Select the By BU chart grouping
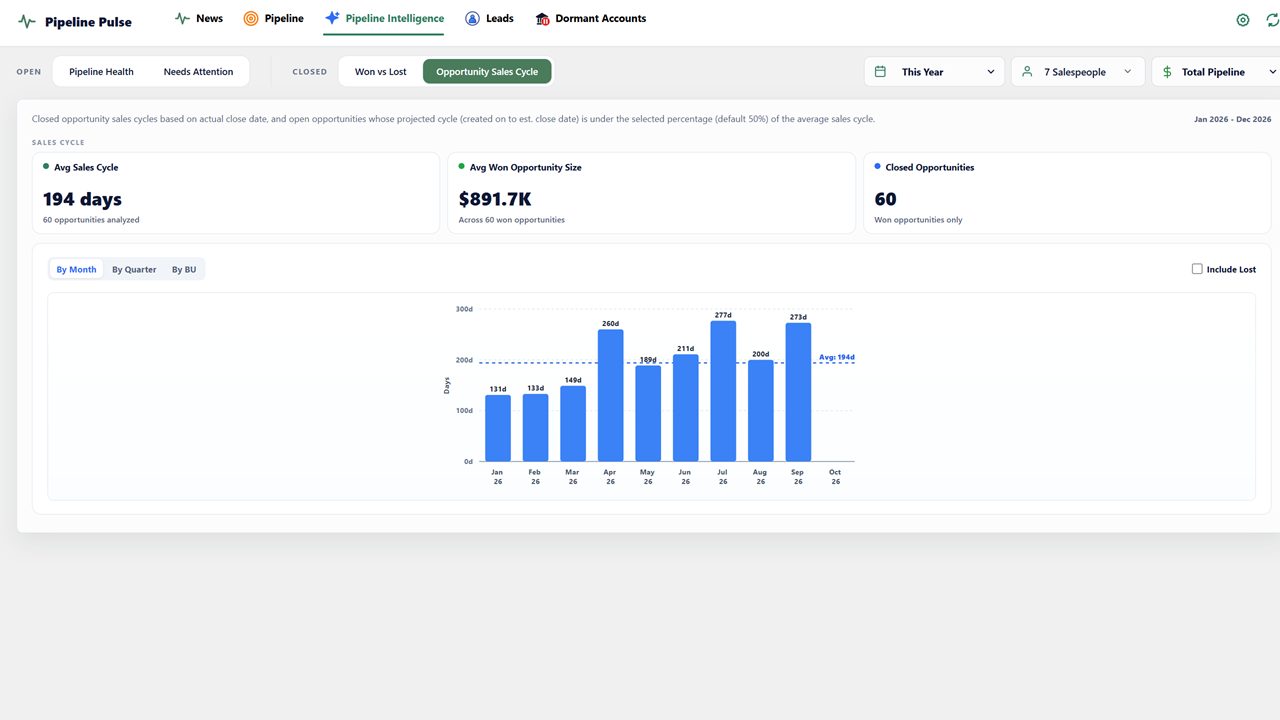1280x720 pixels. pyautogui.click(x=184, y=269)
